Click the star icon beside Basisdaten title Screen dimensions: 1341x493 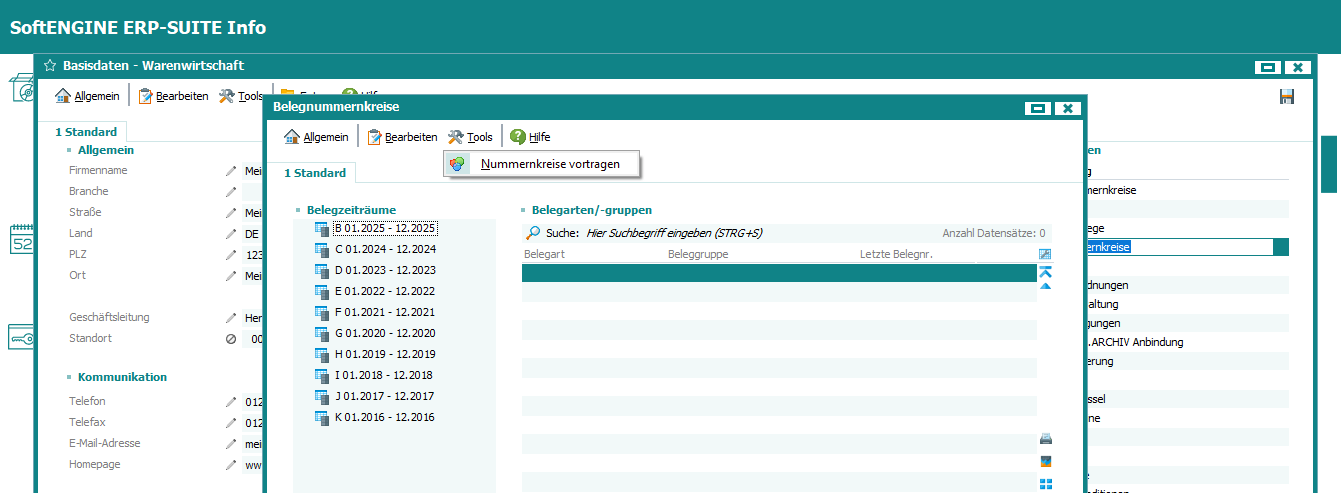pos(49,66)
